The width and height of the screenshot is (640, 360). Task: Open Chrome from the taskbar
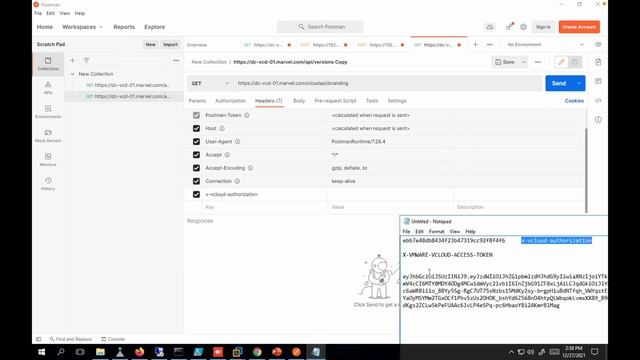tap(257, 352)
